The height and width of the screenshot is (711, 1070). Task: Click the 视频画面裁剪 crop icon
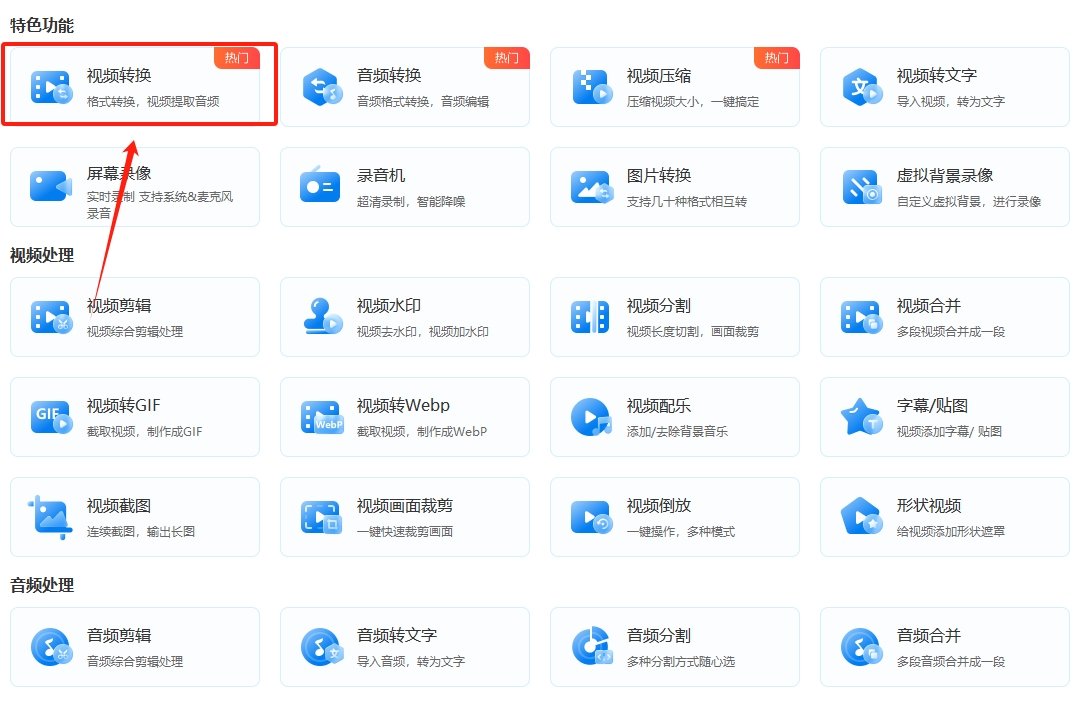(321, 517)
